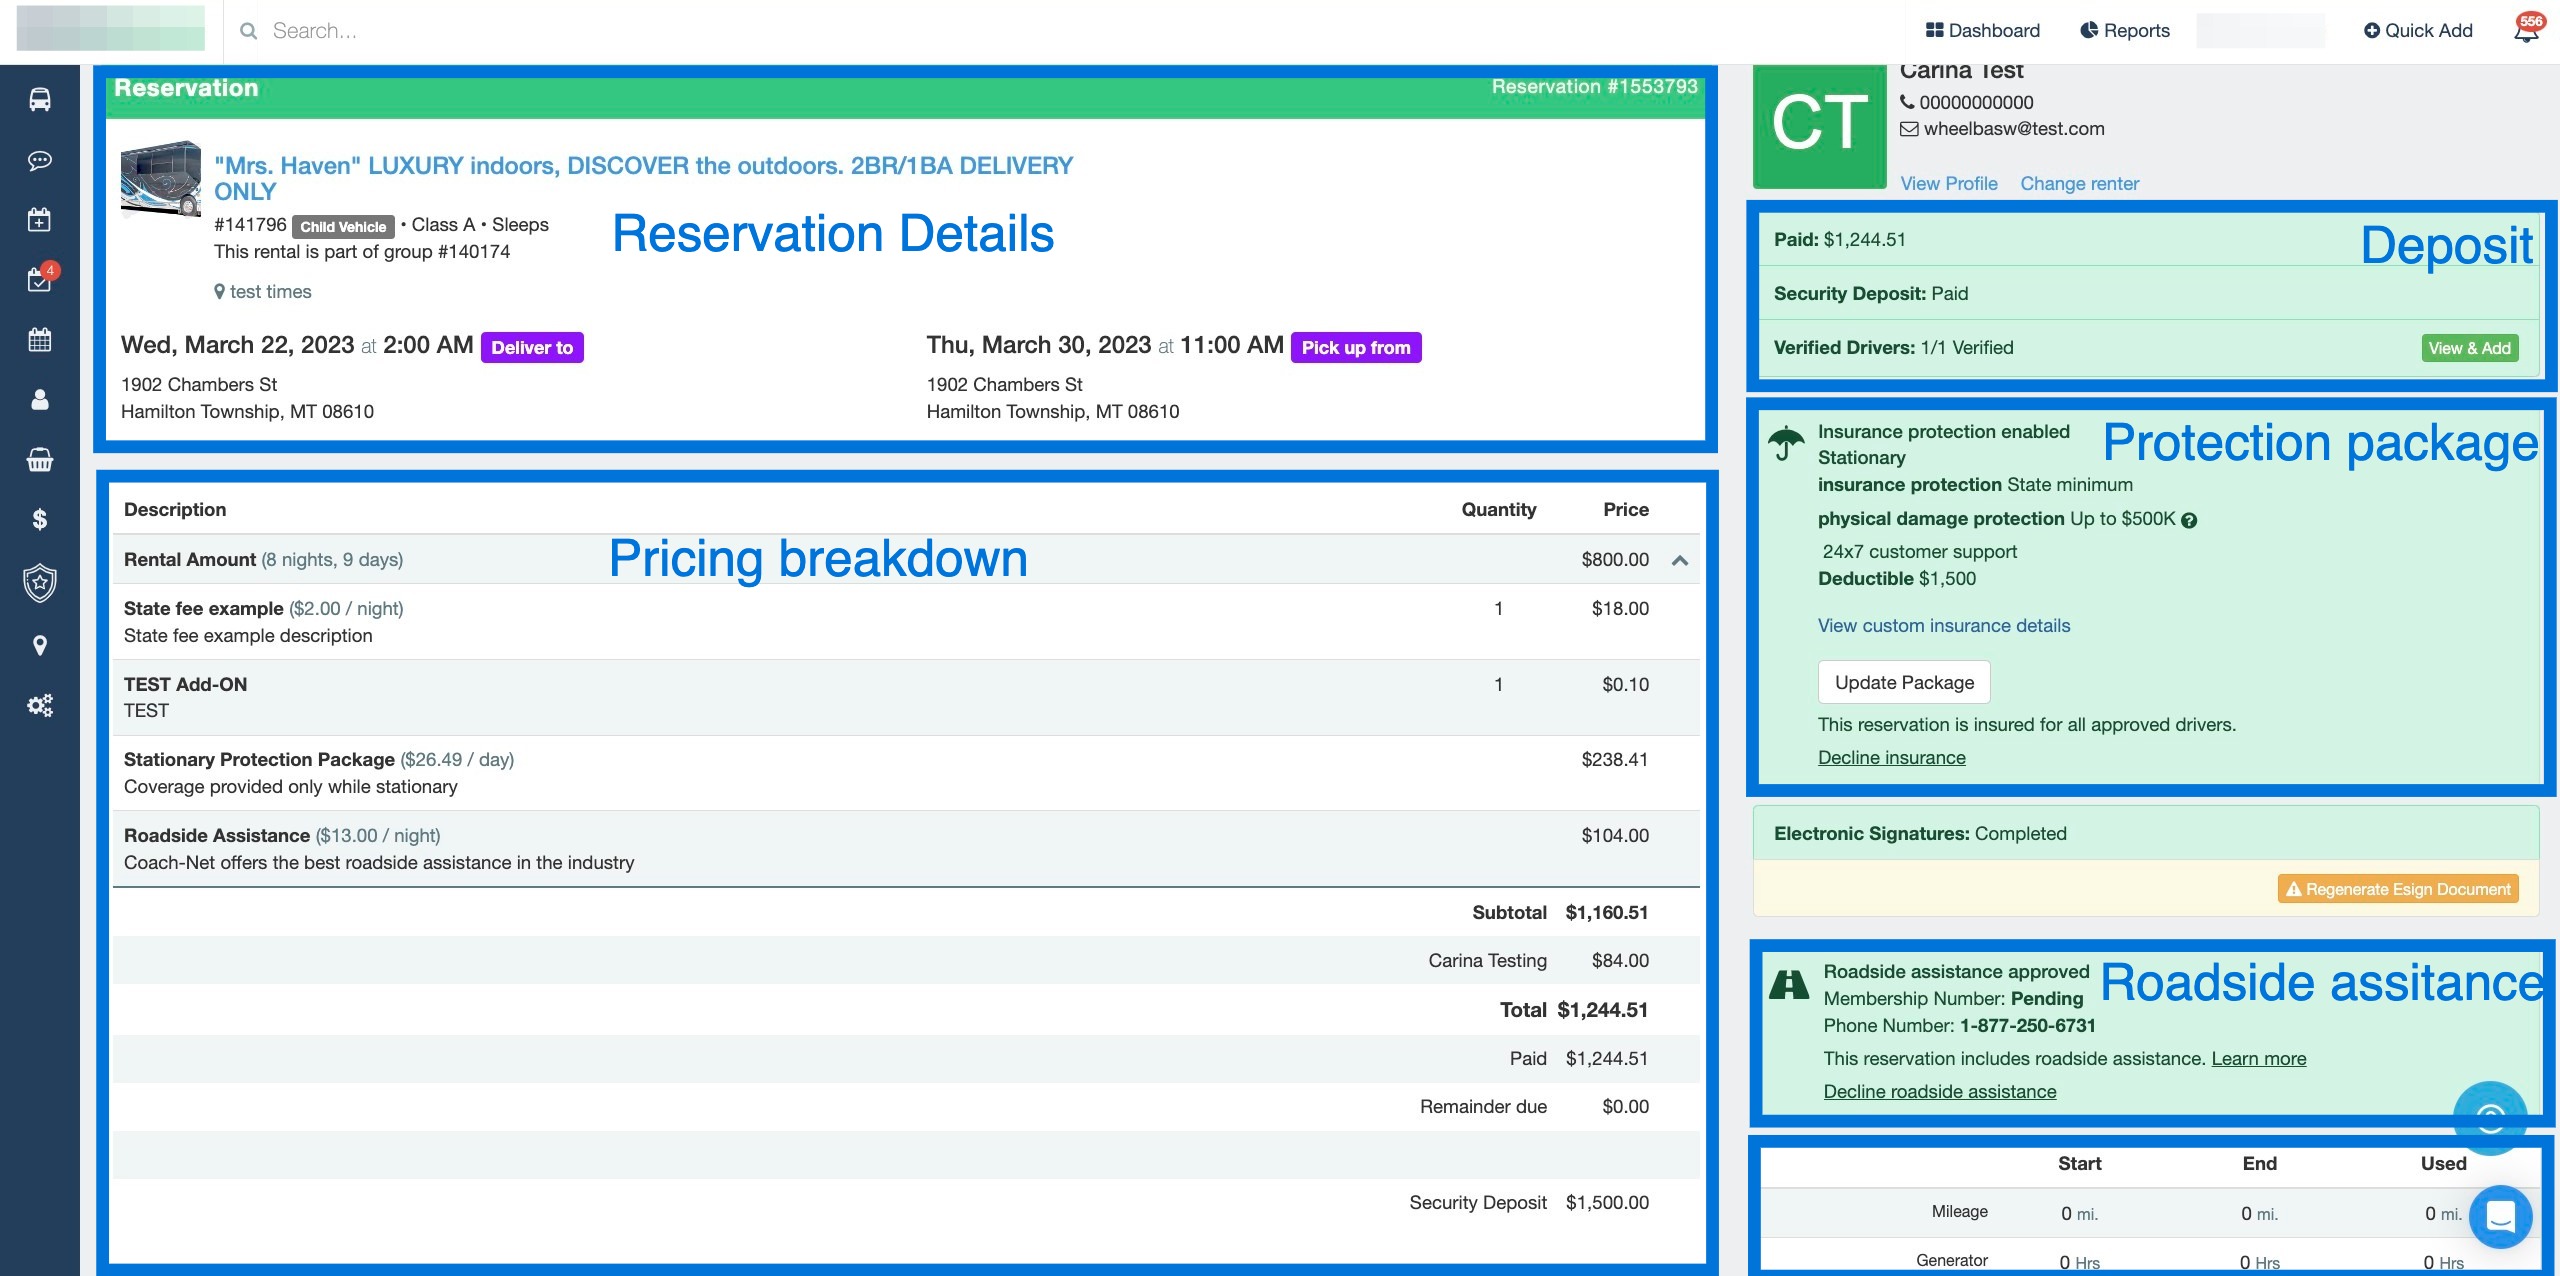Click View & Add for verified drivers
Viewport: 2560px width, 1276px height.
coord(2469,347)
